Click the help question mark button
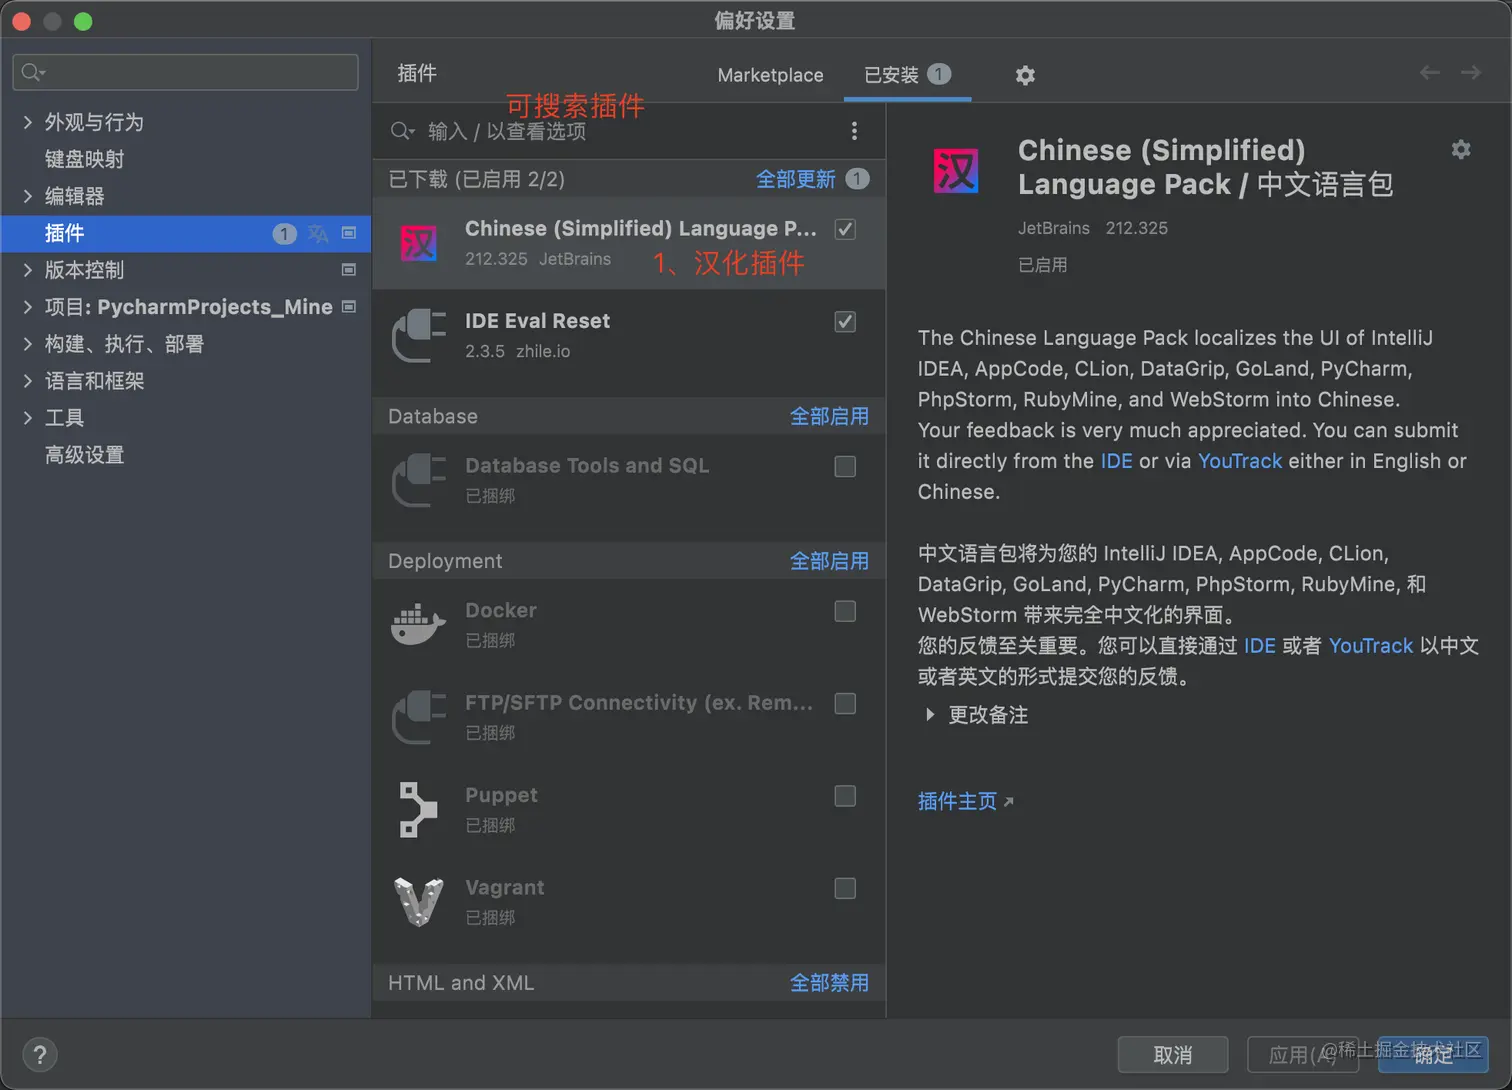 (39, 1055)
